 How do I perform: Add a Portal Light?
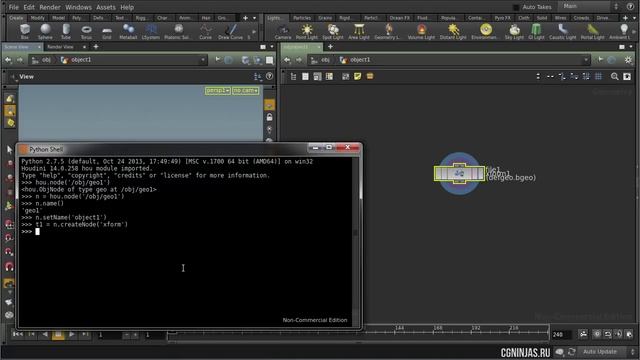pyautogui.click(x=592, y=31)
